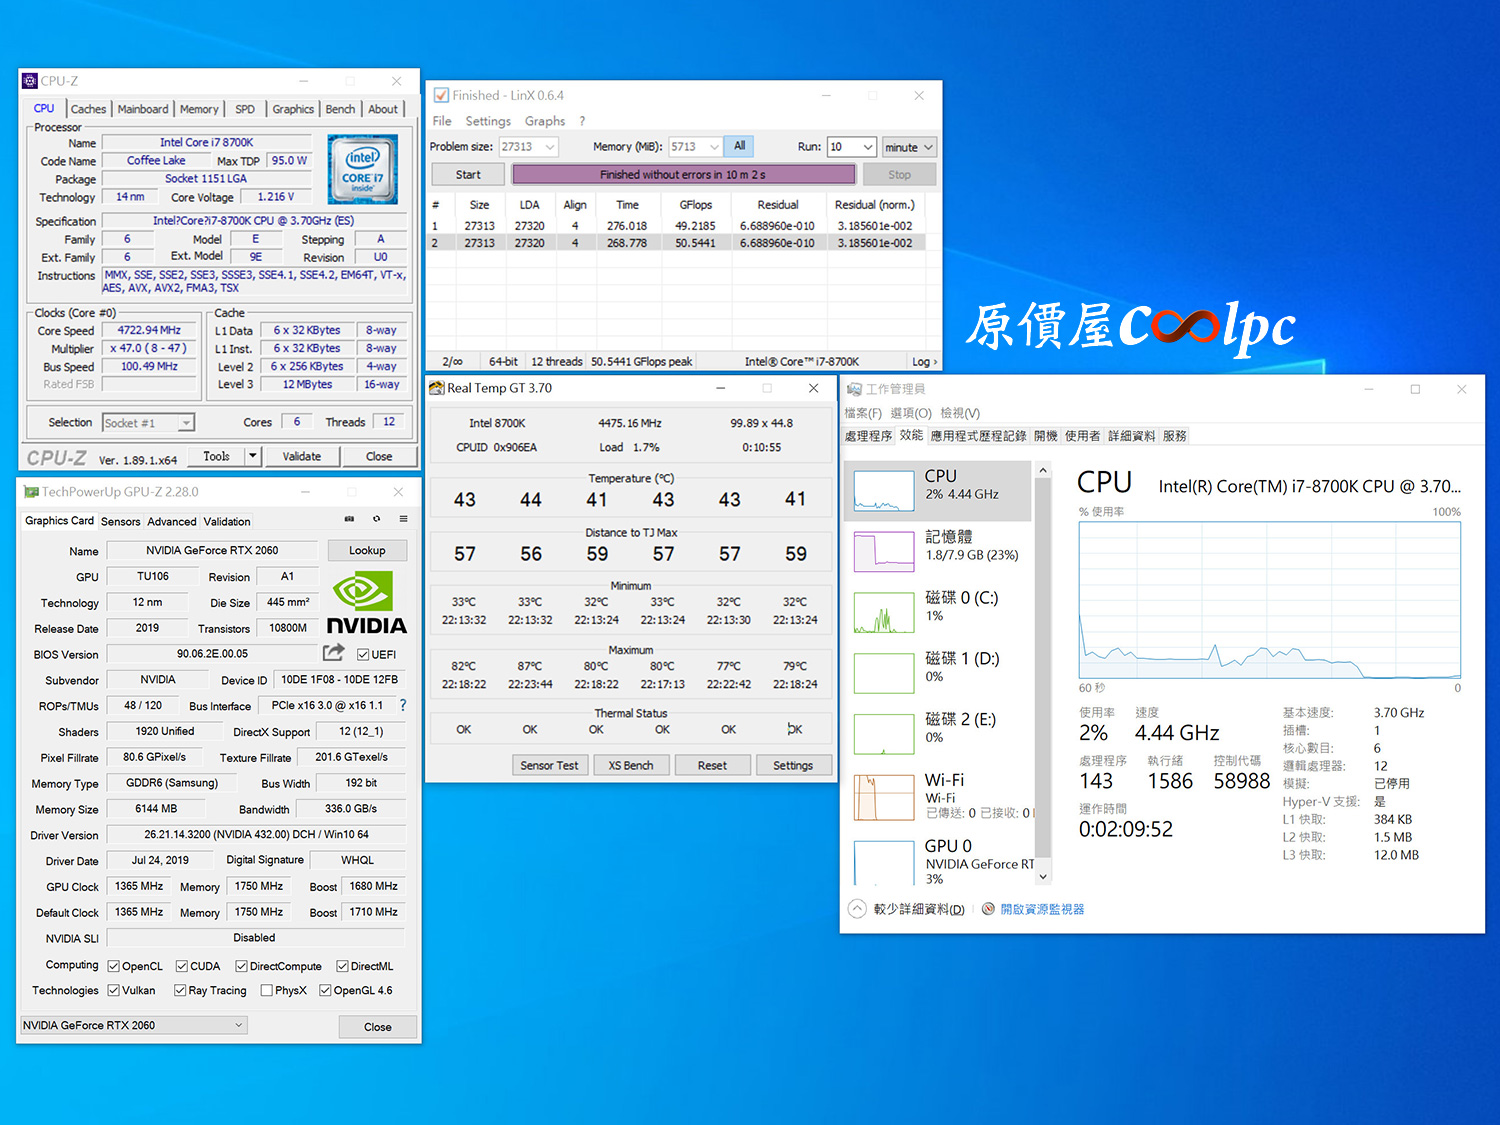Click 較少詳細資料 link in Task Manager
The width and height of the screenshot is (1500, 1125).
[x=919, y=909]
